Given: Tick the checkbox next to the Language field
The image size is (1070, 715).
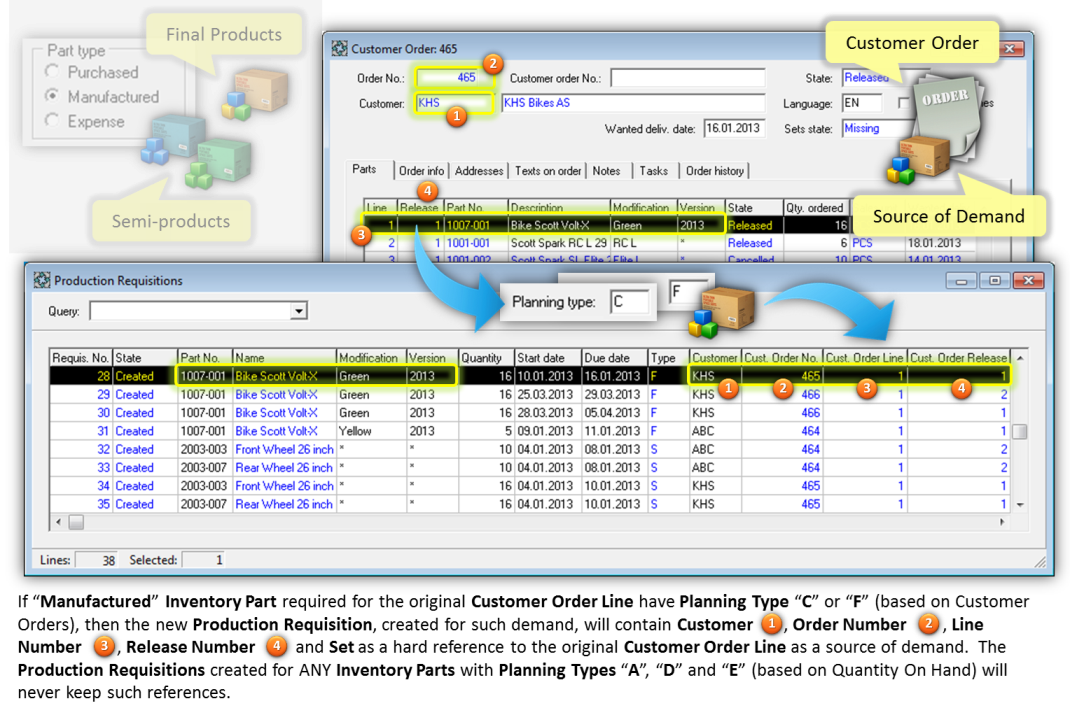Looking at the screenshot, I should [903, 103].
